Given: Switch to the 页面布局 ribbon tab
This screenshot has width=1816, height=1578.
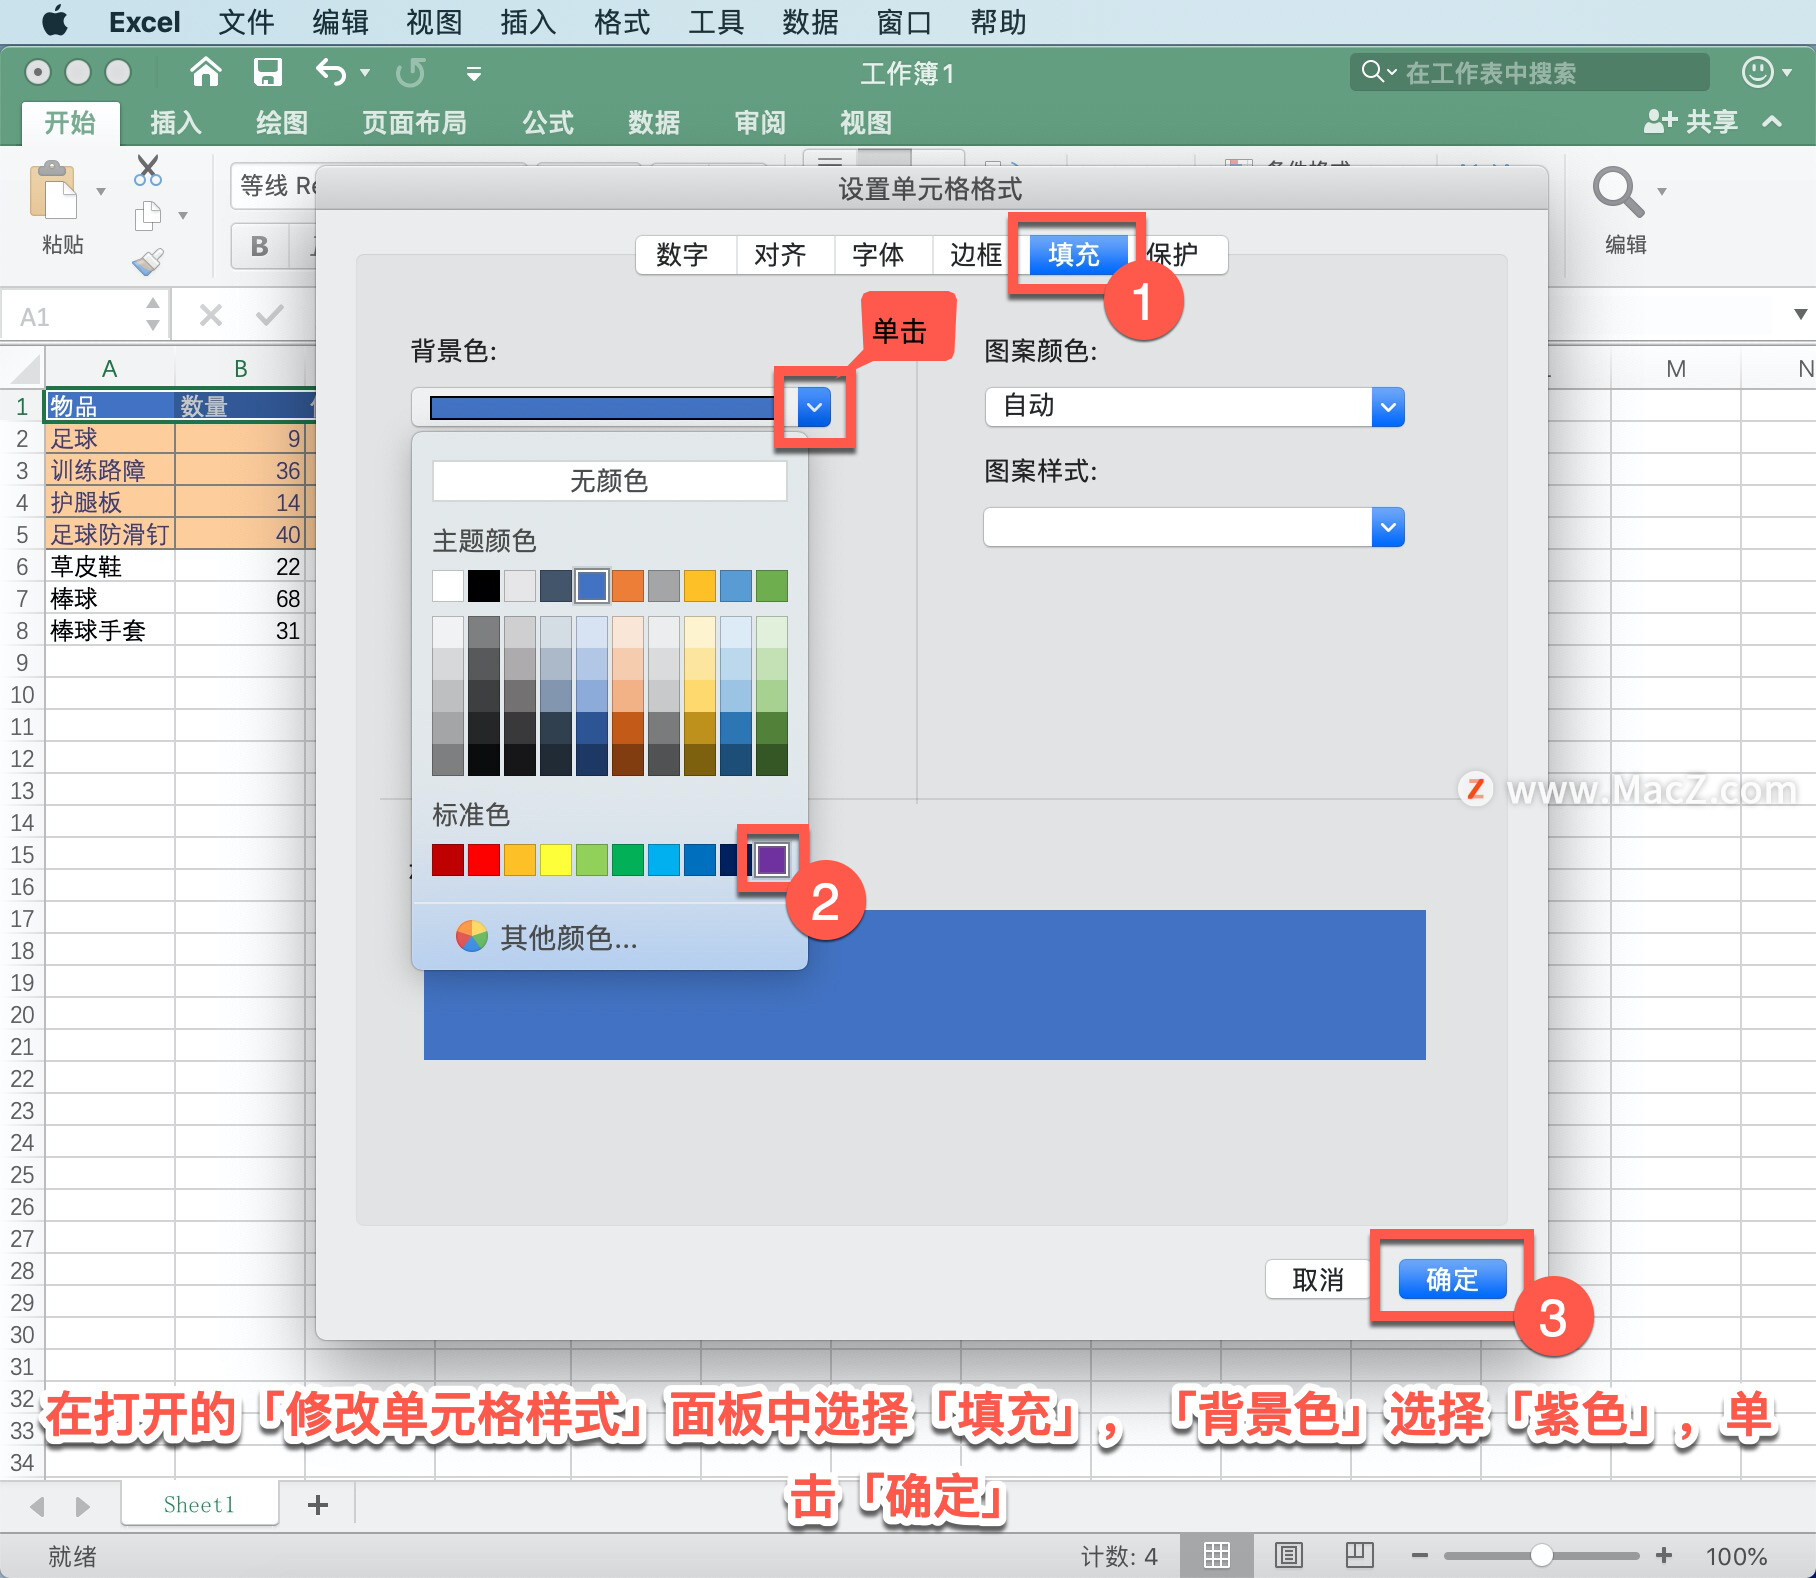Looking at the screenshot, I should pyautogui.click(x=414, y=122).
